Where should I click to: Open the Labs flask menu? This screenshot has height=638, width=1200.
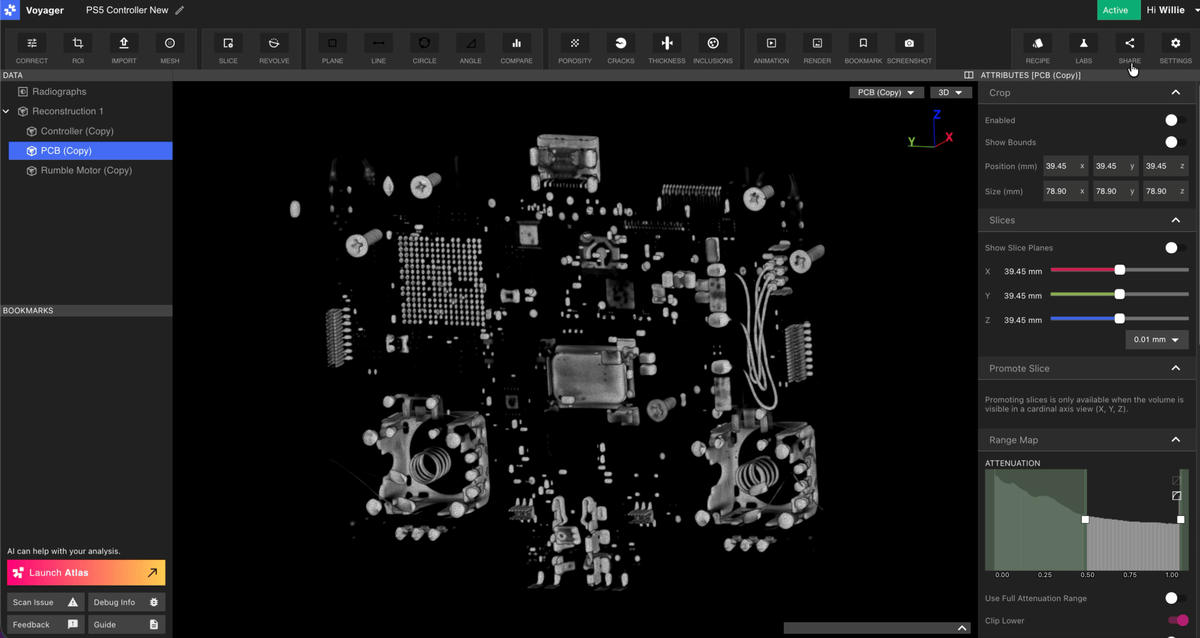coord(1084,49)
